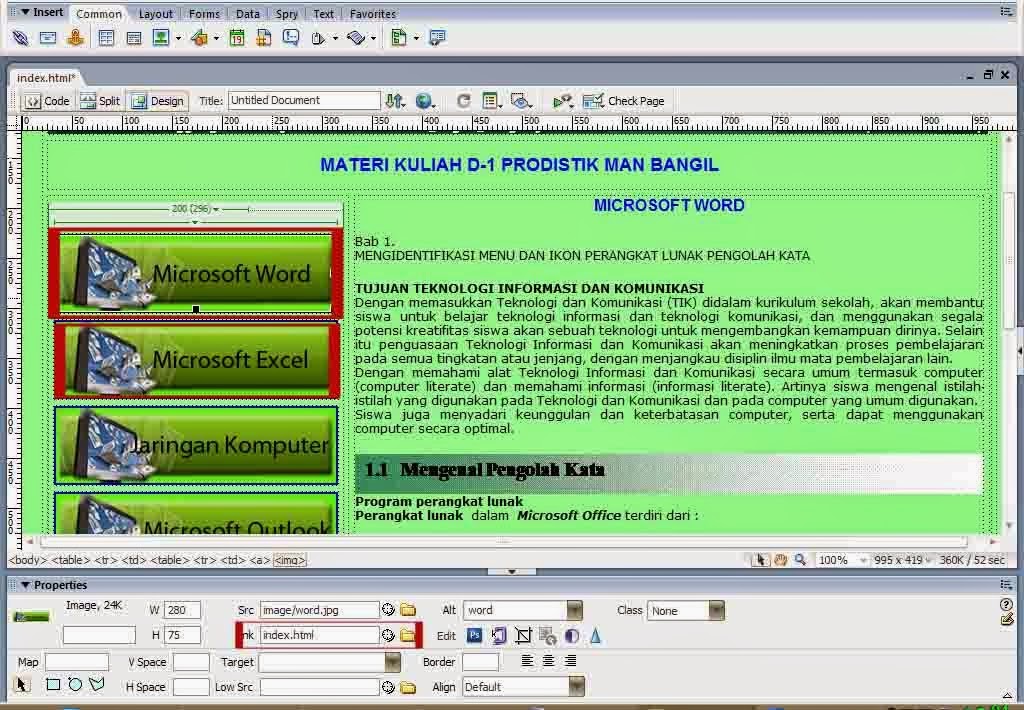Insert the date with the calendar icon
1024x710 pixels.
click(x=237, y=38)
